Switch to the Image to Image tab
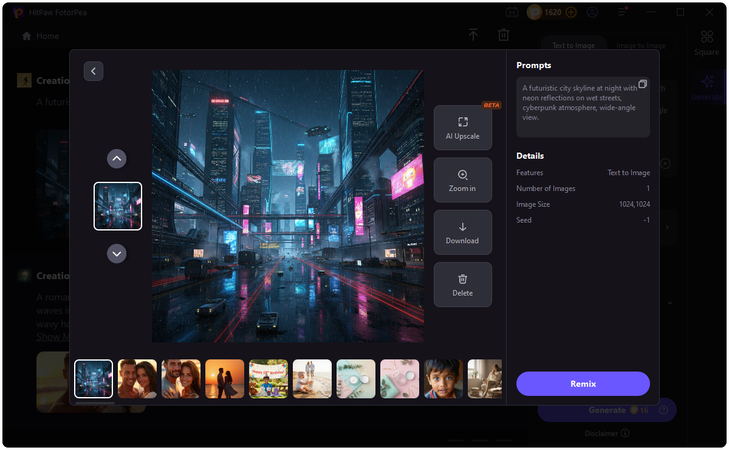The image size is (729, 450). coord(641,46)
